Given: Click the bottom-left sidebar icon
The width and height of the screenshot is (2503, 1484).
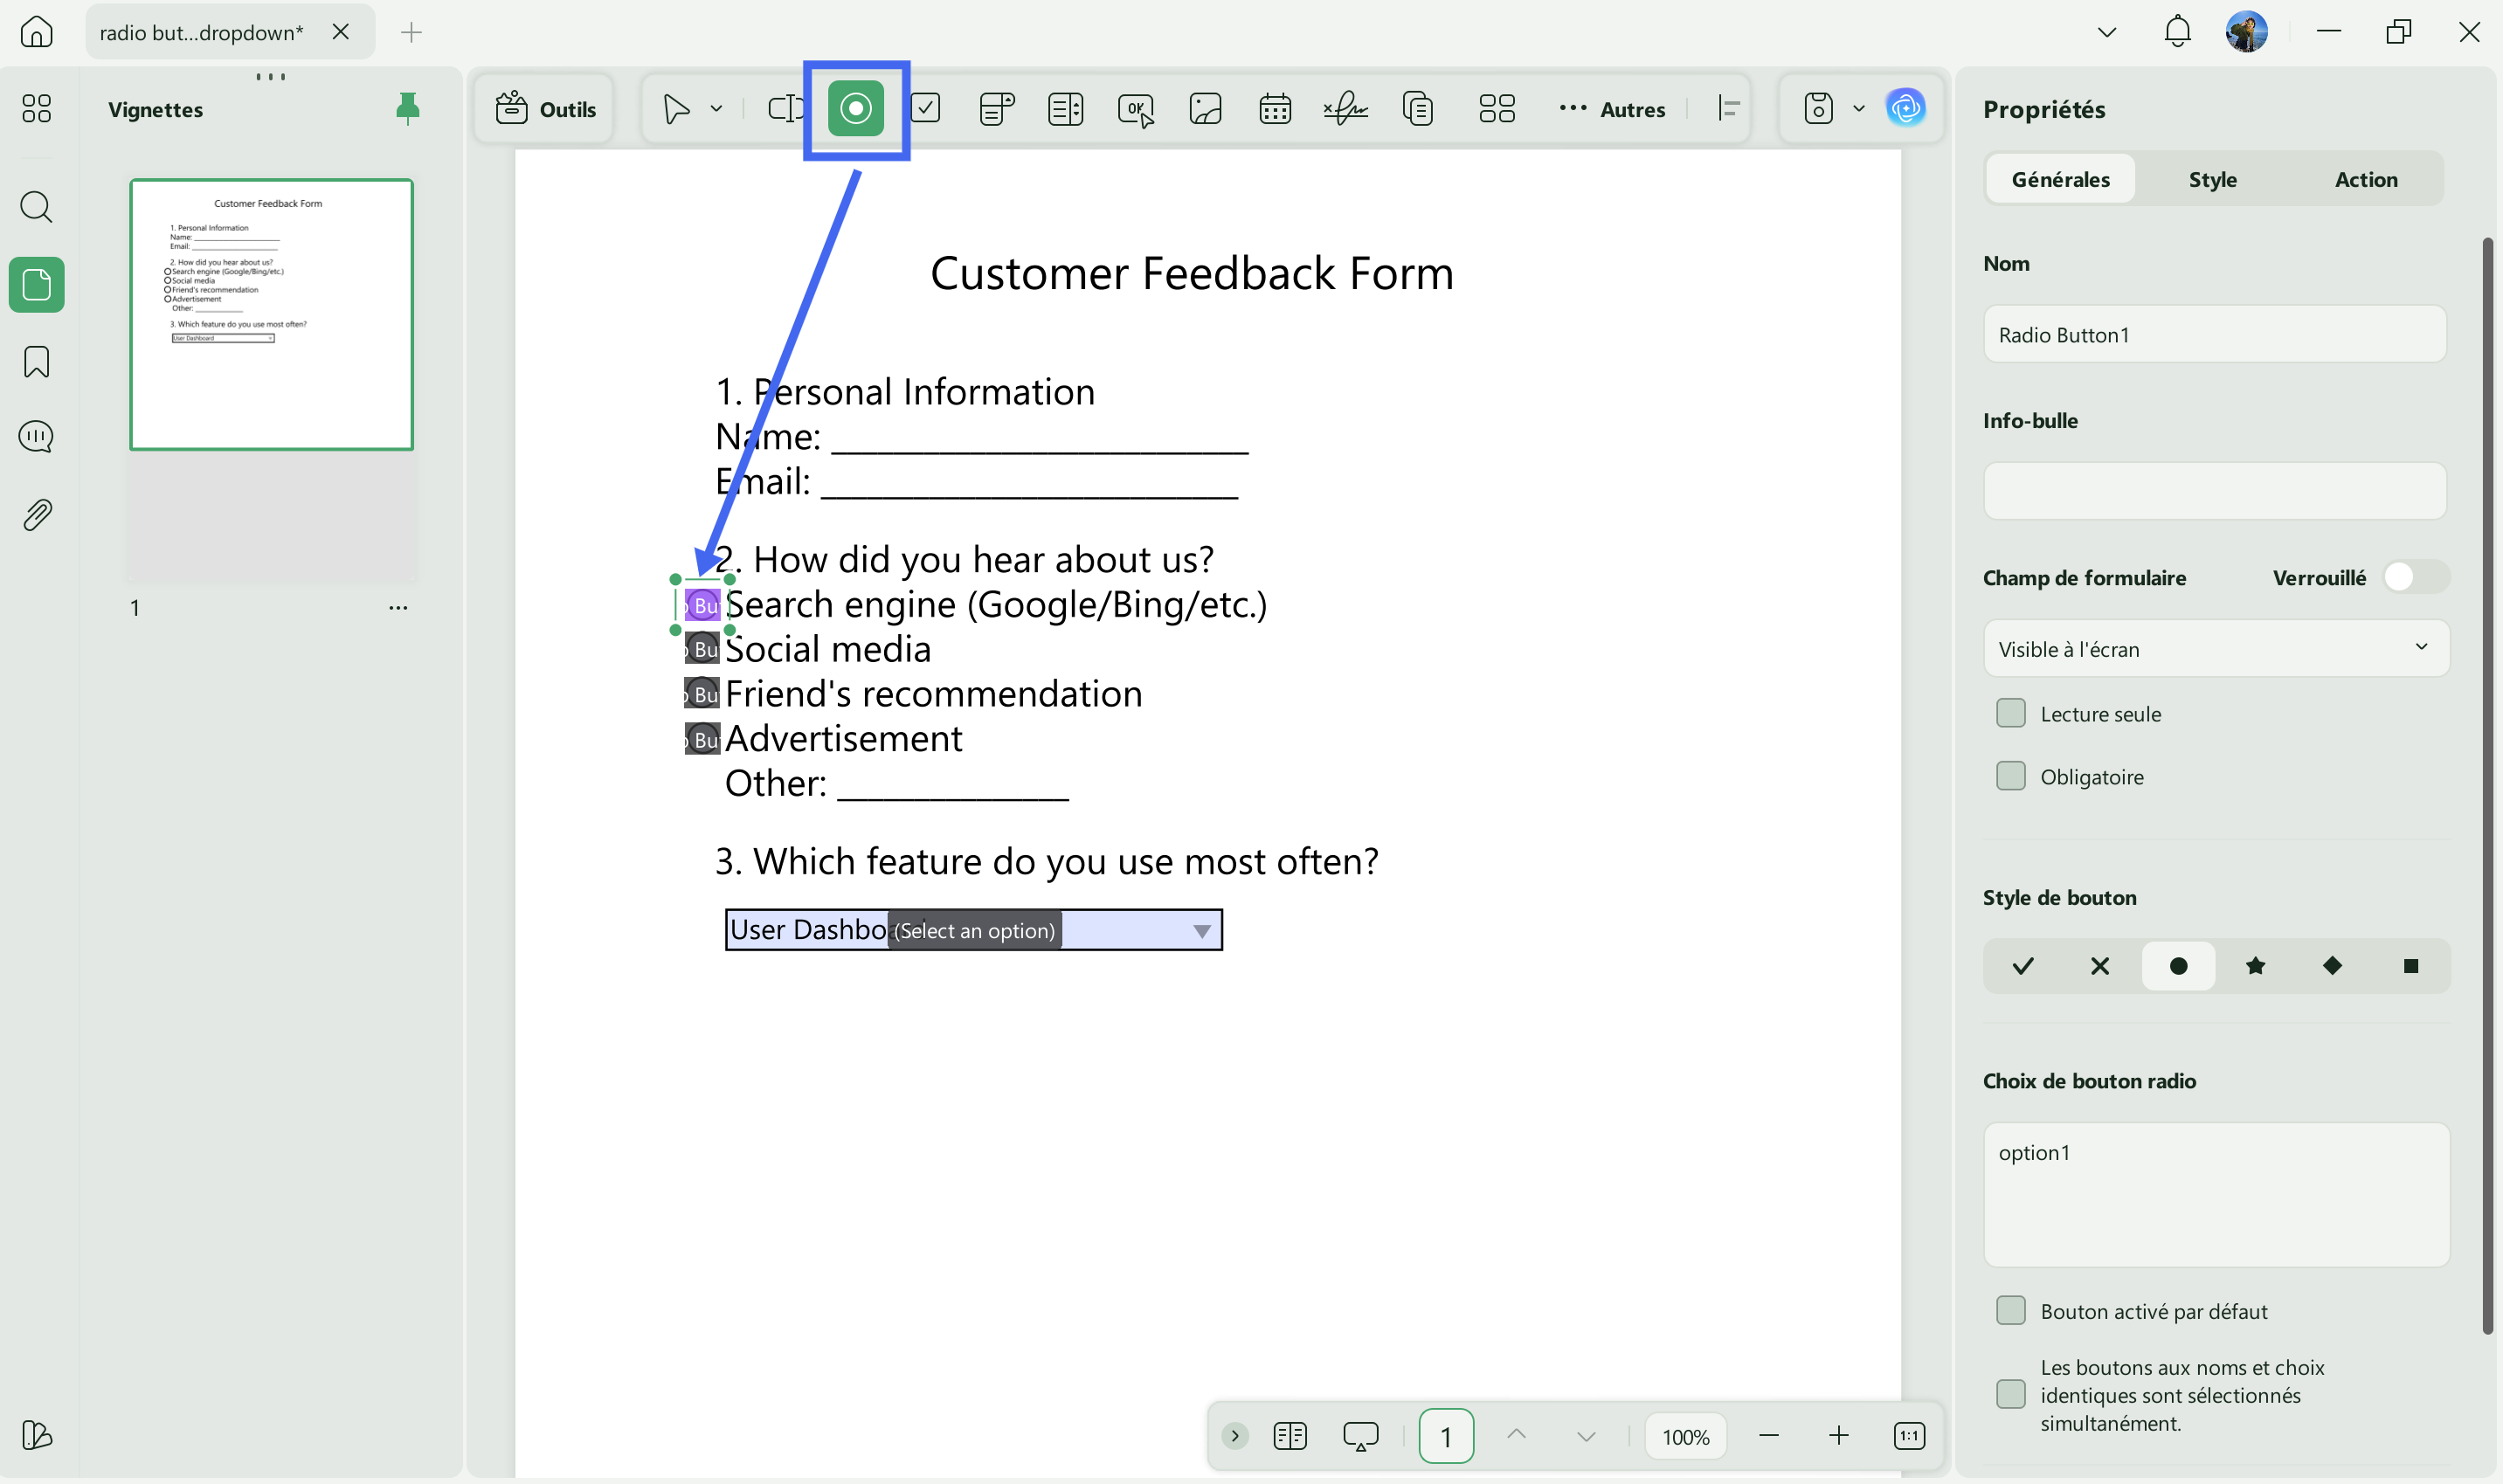Looking at the screenshot, I should pos(37,1435).
